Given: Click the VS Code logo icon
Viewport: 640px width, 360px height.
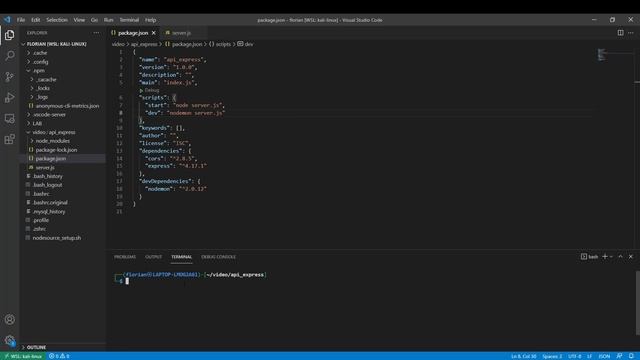Looking at the screenshot, I should (x=7, y=20).
